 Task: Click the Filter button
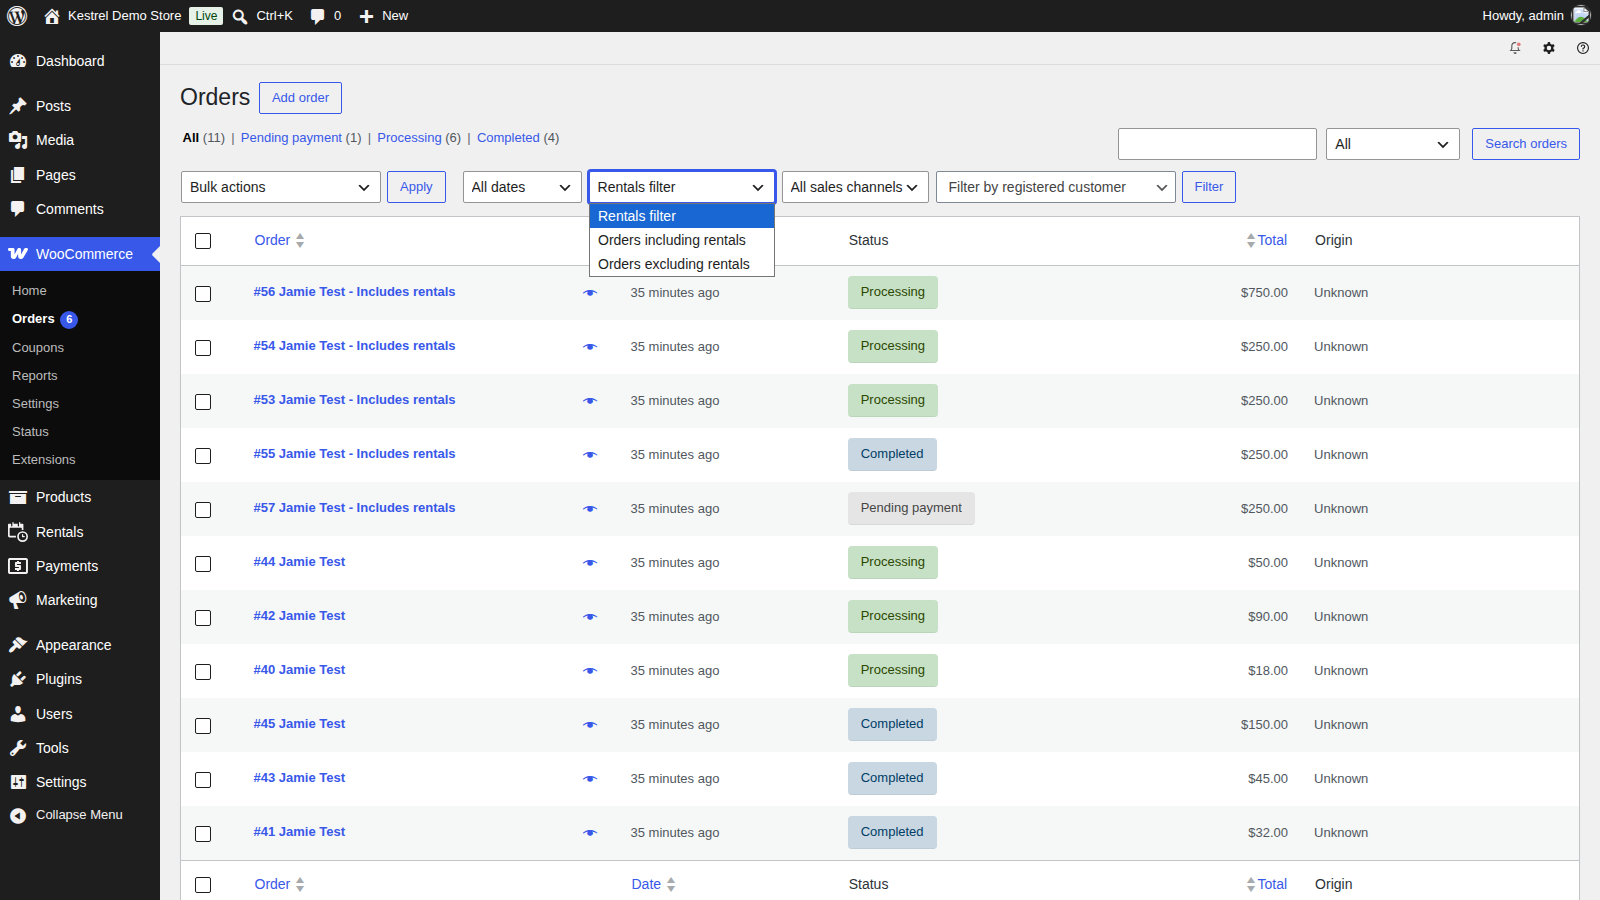click(1209, 187)
